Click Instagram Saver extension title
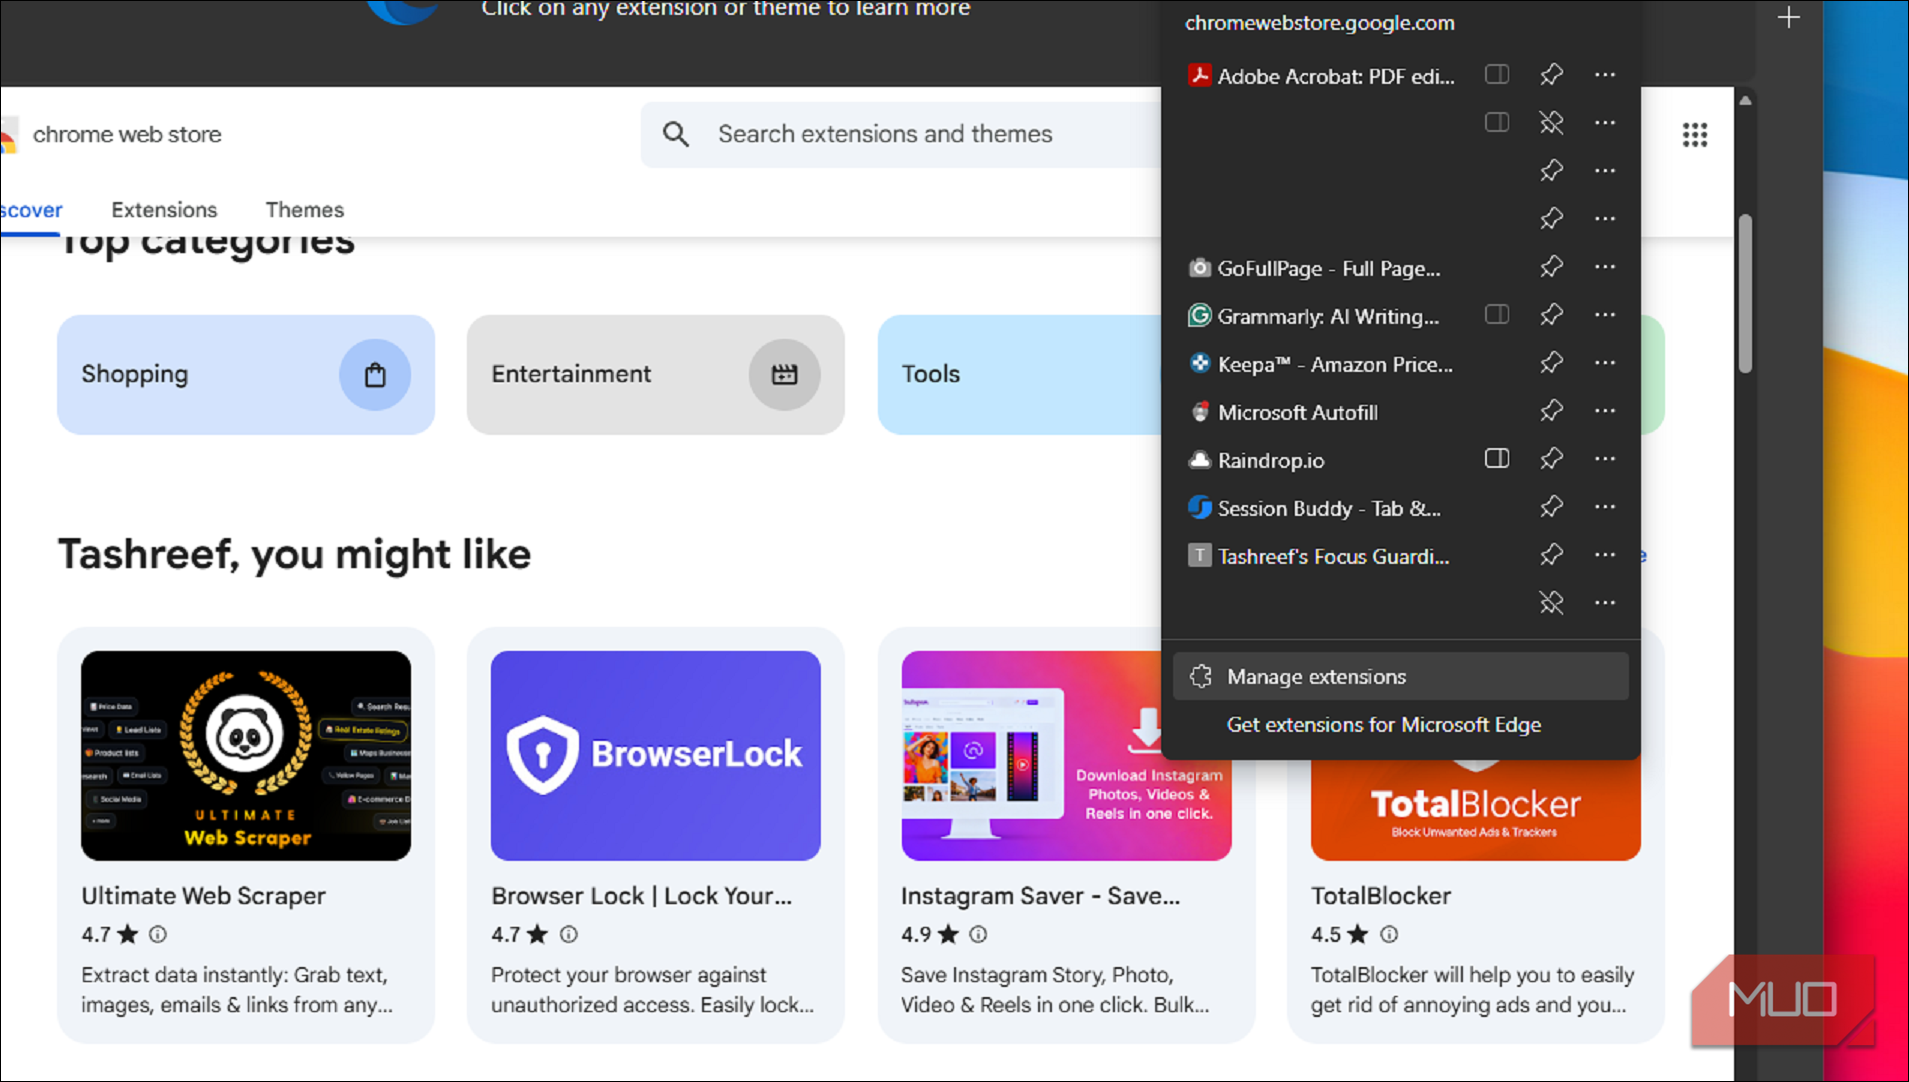1909x1082 pixels. click(x=1040, y=896)
